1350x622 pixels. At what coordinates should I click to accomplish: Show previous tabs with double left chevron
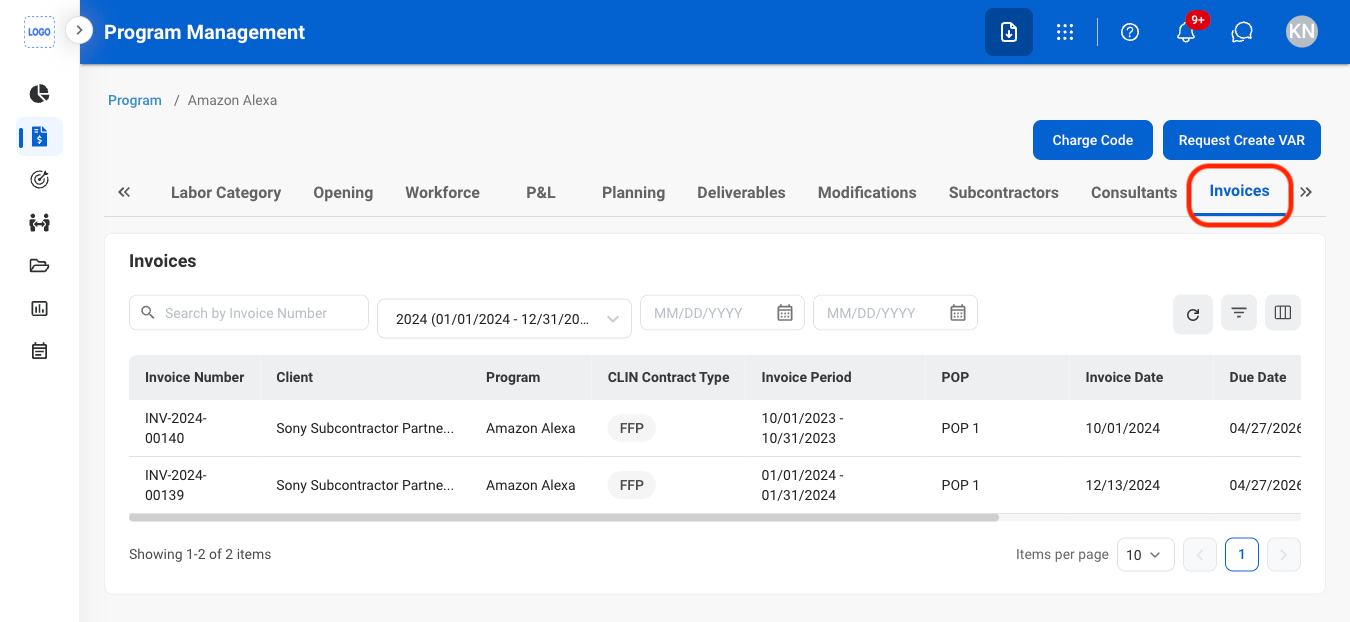click(124, 192)
